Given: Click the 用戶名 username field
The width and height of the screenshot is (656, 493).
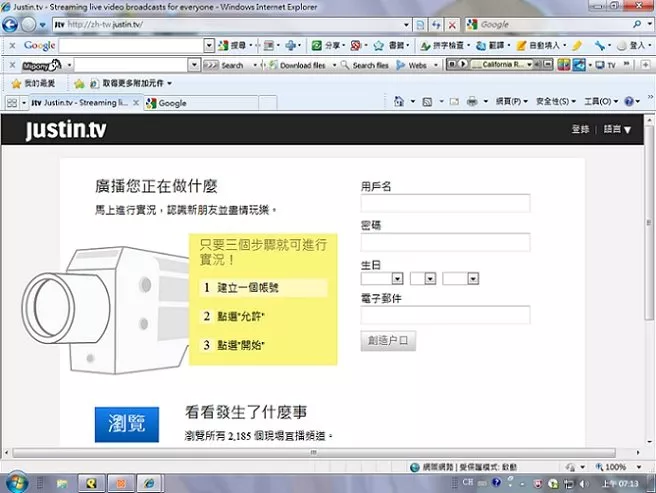Looking at the screenshot, I should [x=445, y=203].
